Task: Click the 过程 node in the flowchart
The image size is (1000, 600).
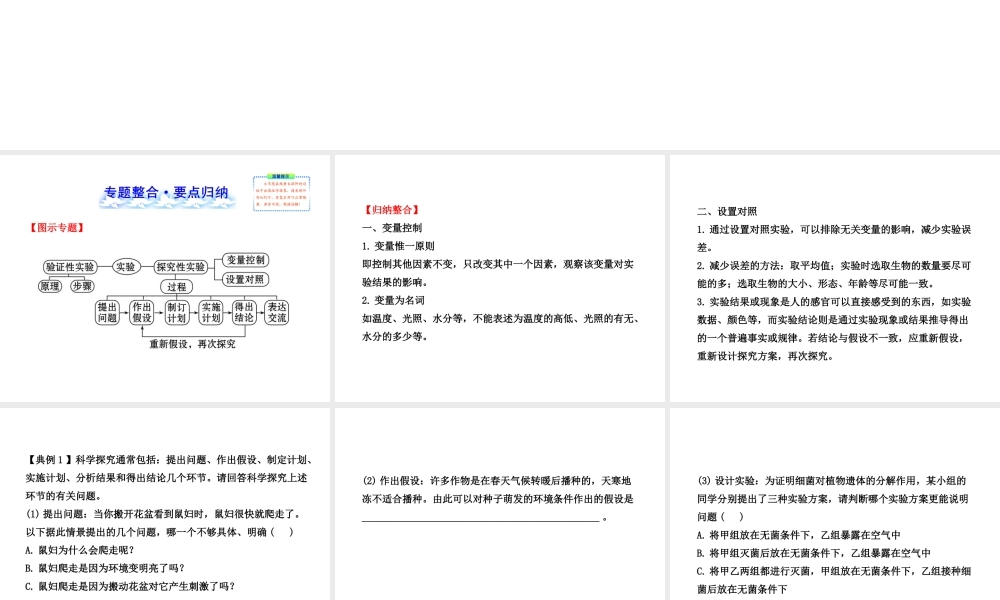Action: coord(177,287)
